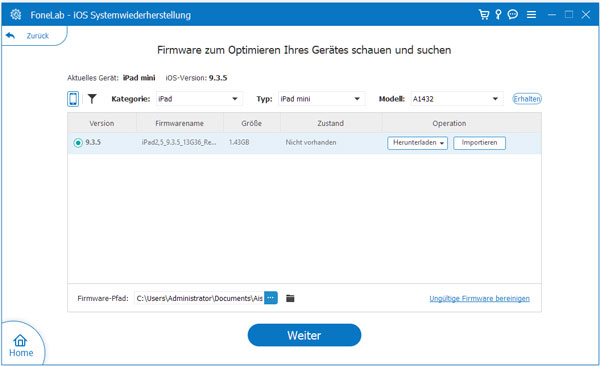Open the firmware folder icon
Viewport: 600px width, 366px height.
click(x=290, y=298)
